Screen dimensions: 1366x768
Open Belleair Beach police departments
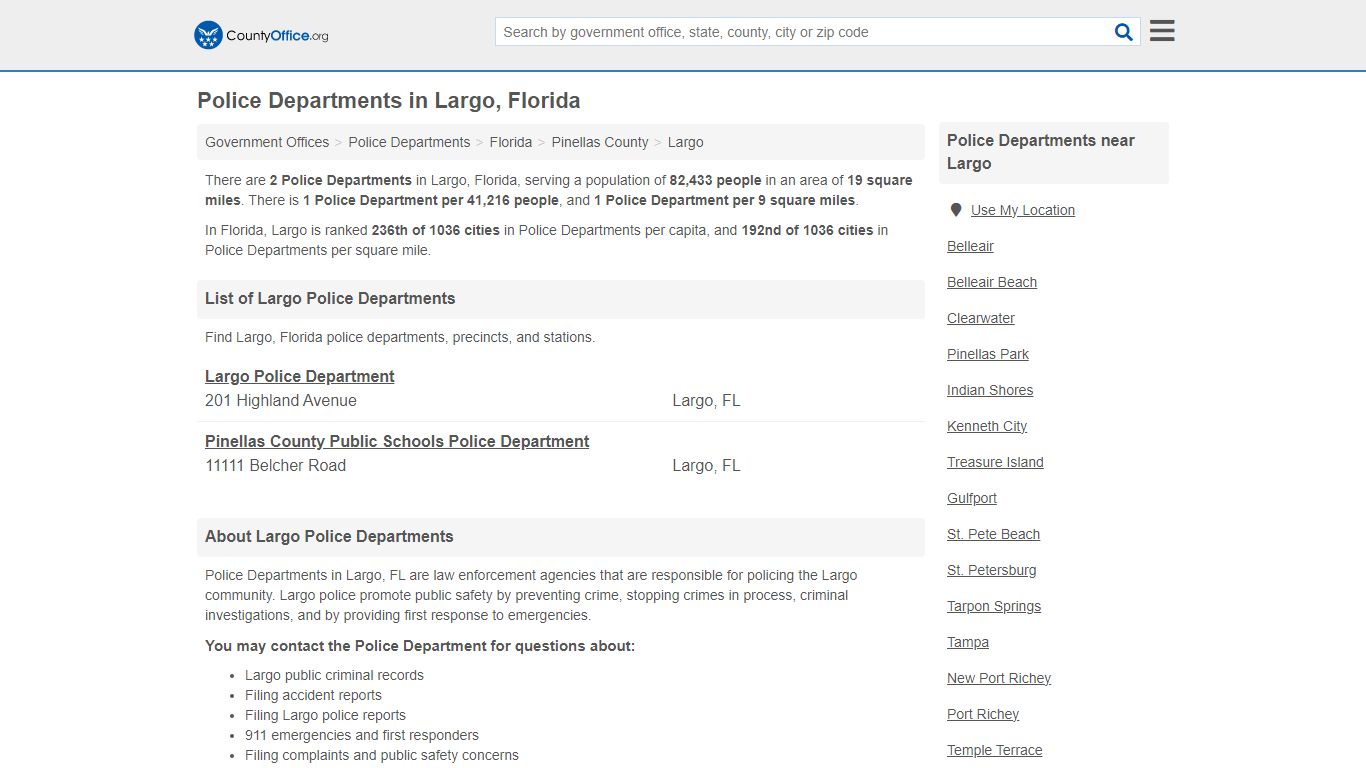tap(992, 282)
